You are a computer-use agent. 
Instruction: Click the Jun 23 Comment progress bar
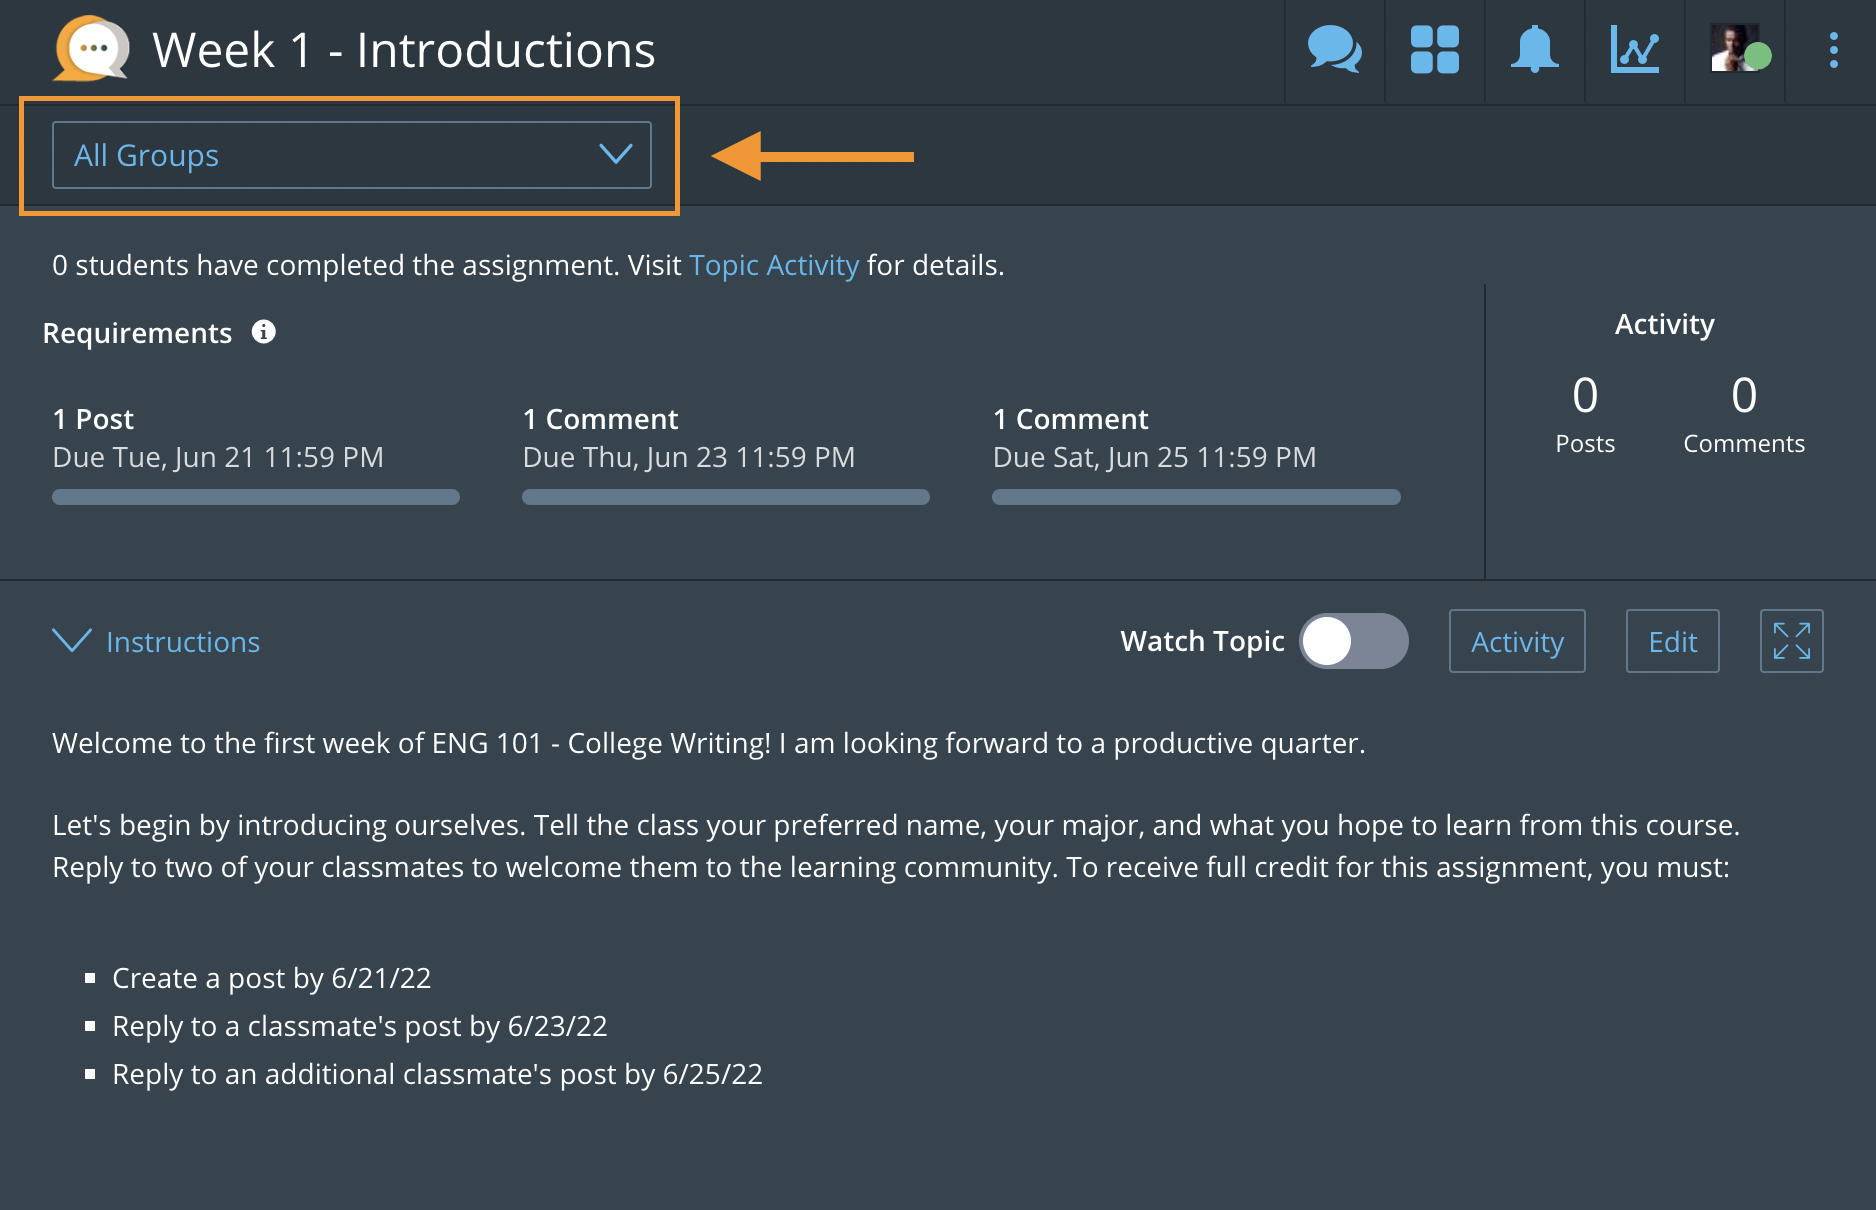pos(725,497)
